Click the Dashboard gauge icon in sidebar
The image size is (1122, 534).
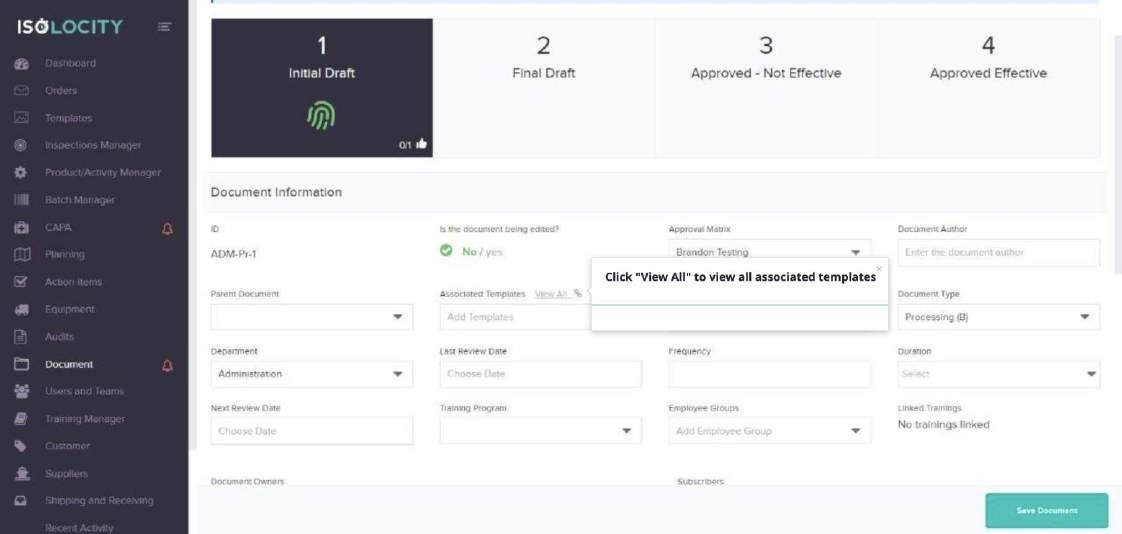tap(21, 64)
